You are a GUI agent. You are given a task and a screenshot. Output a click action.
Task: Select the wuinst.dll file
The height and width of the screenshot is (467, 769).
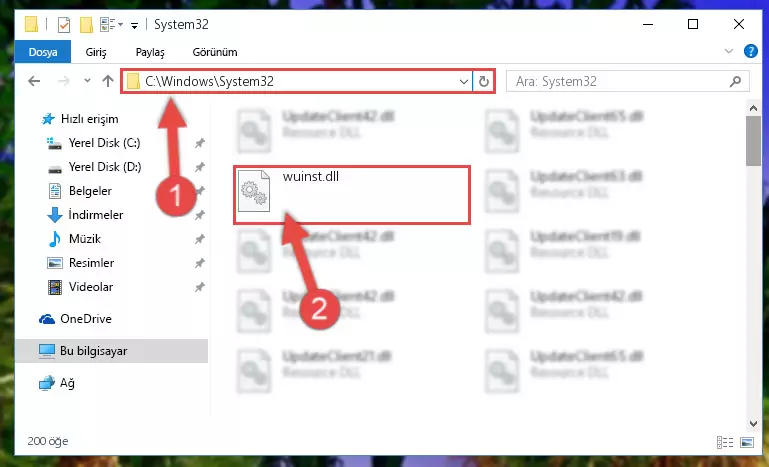pyautogui.click(x=352, y=195)
